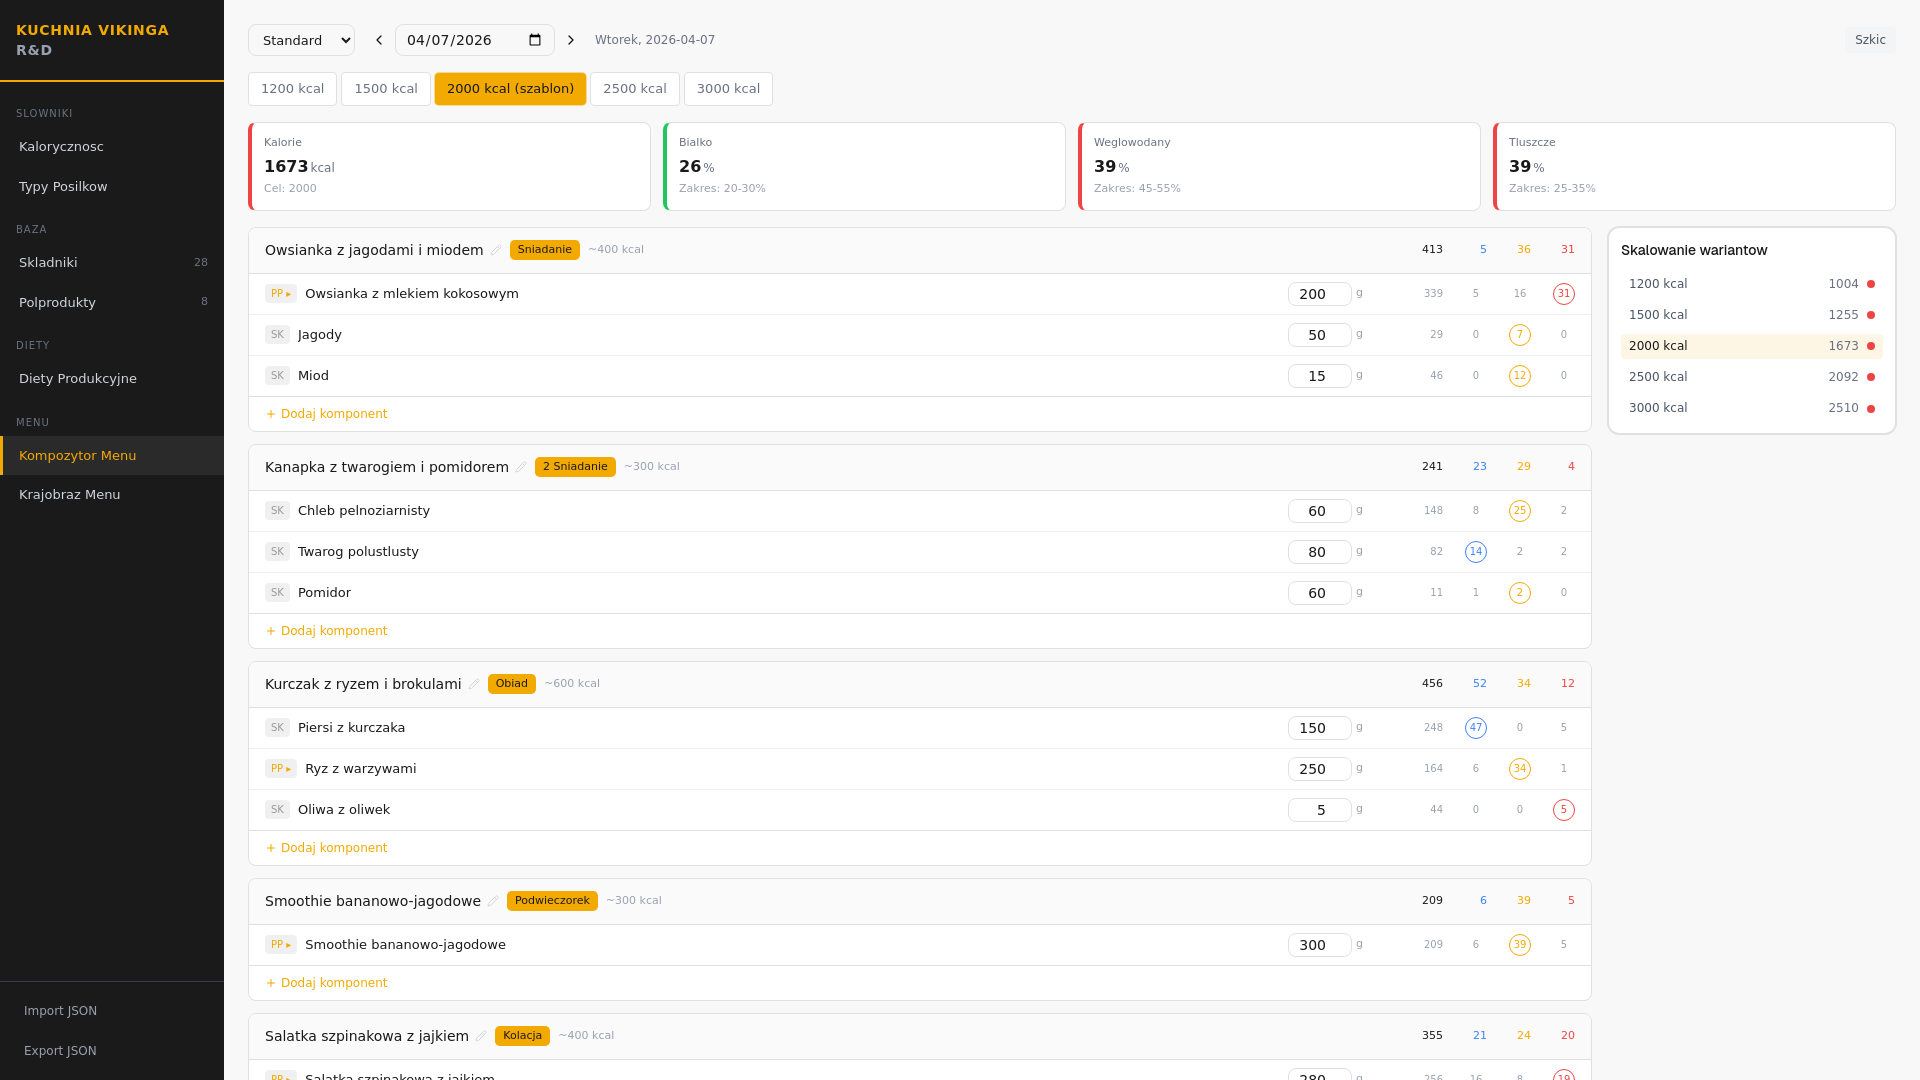
Task: Open Typy Posilkow in sidebar
Action: (112, 187)
